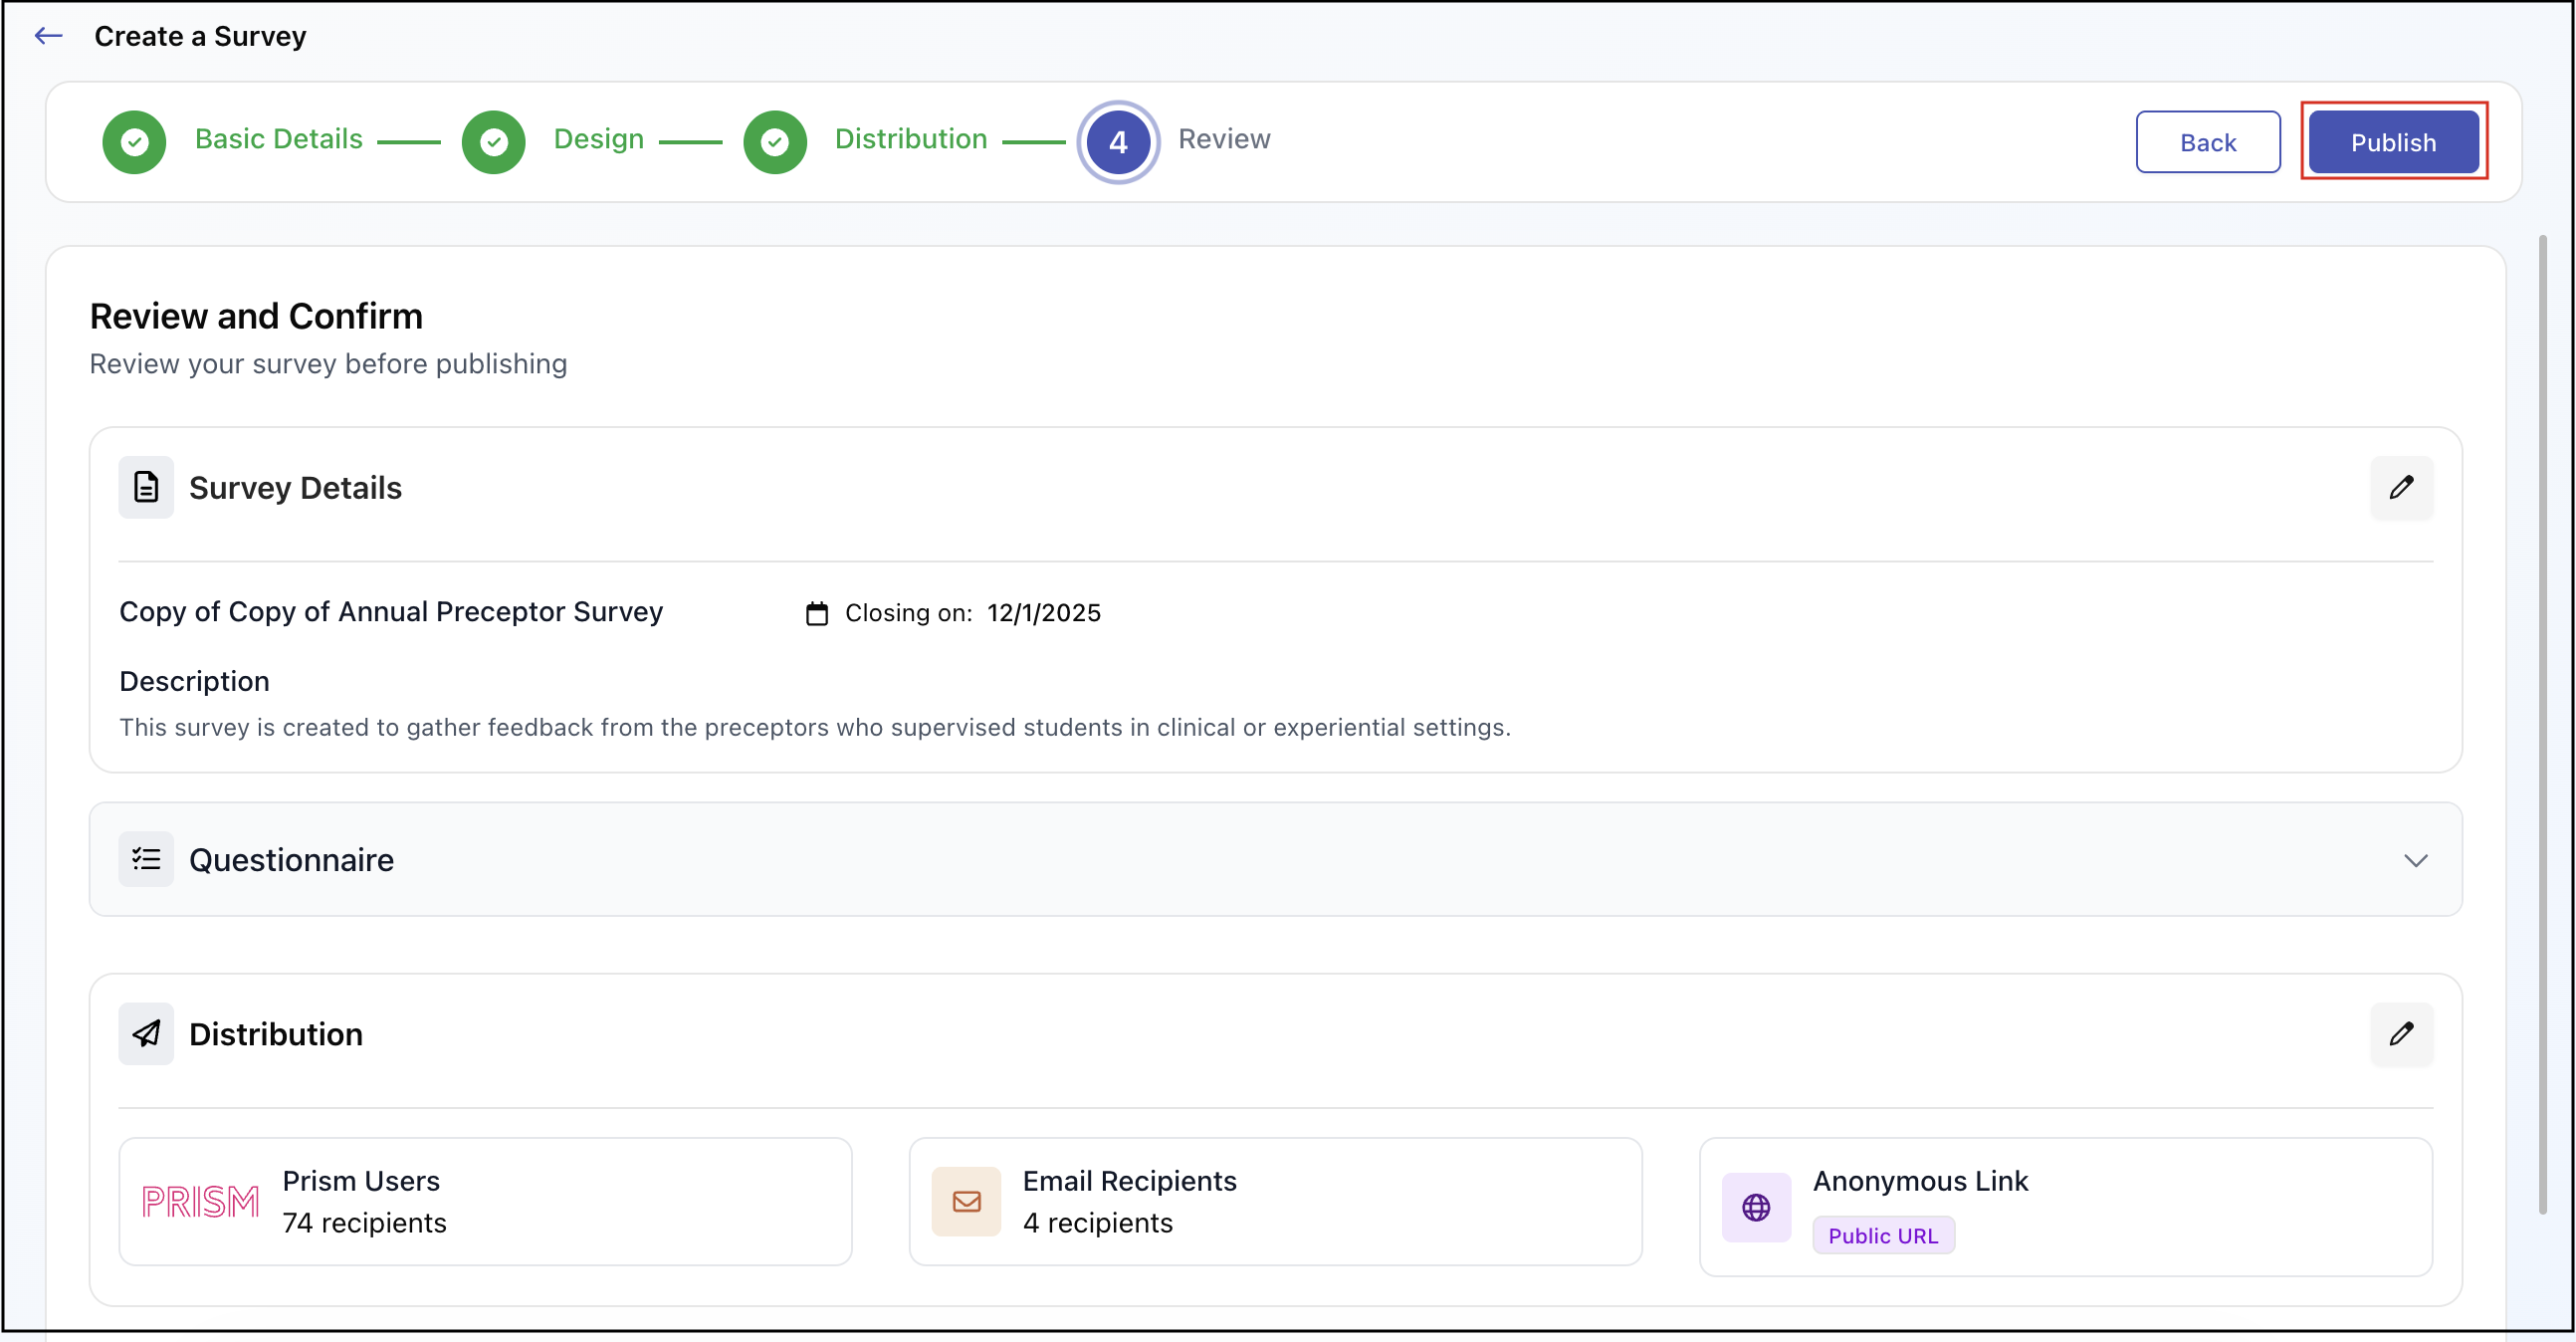2576x1342 pixels.
Task: Click the Email Recipients envelope icon
Action: pos(966,1201)
